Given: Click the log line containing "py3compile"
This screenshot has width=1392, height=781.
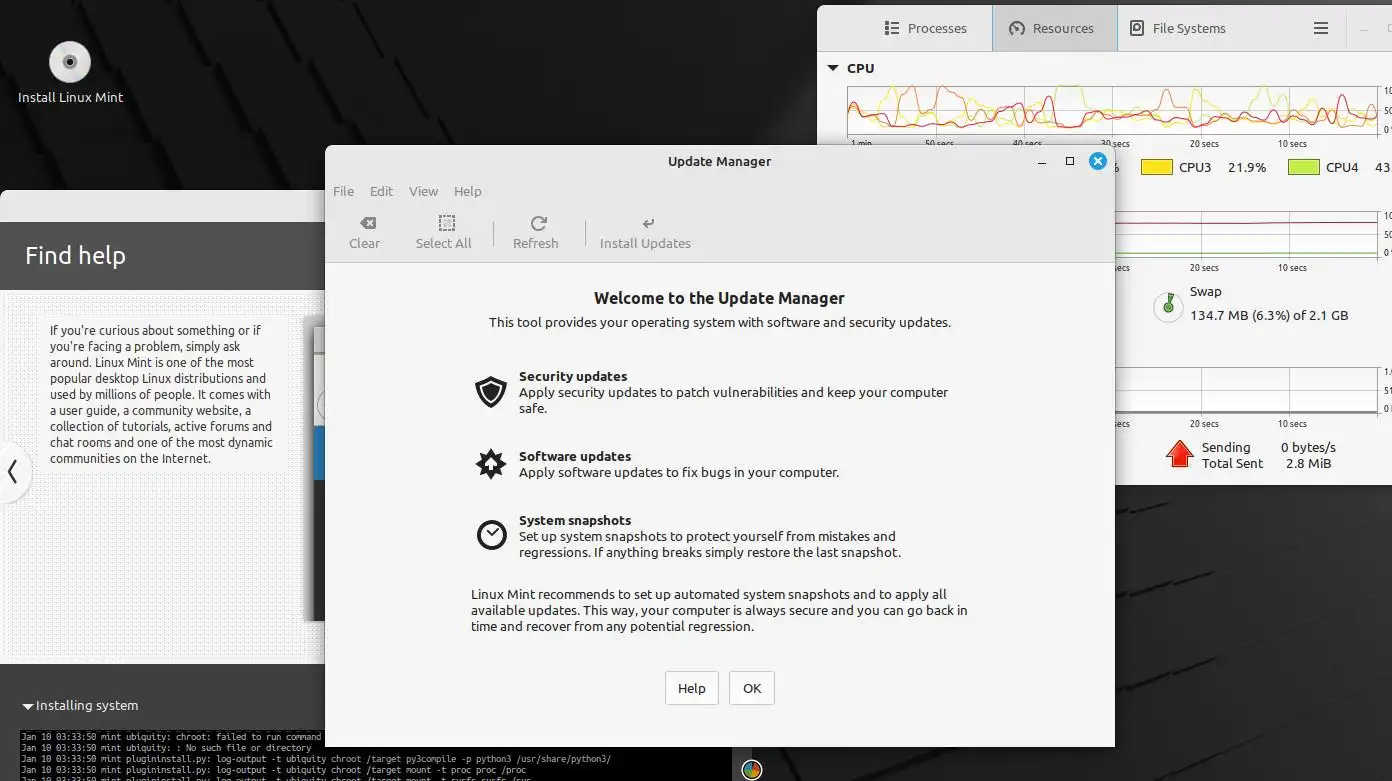Looking at the screenshot, I should [316, 759].
